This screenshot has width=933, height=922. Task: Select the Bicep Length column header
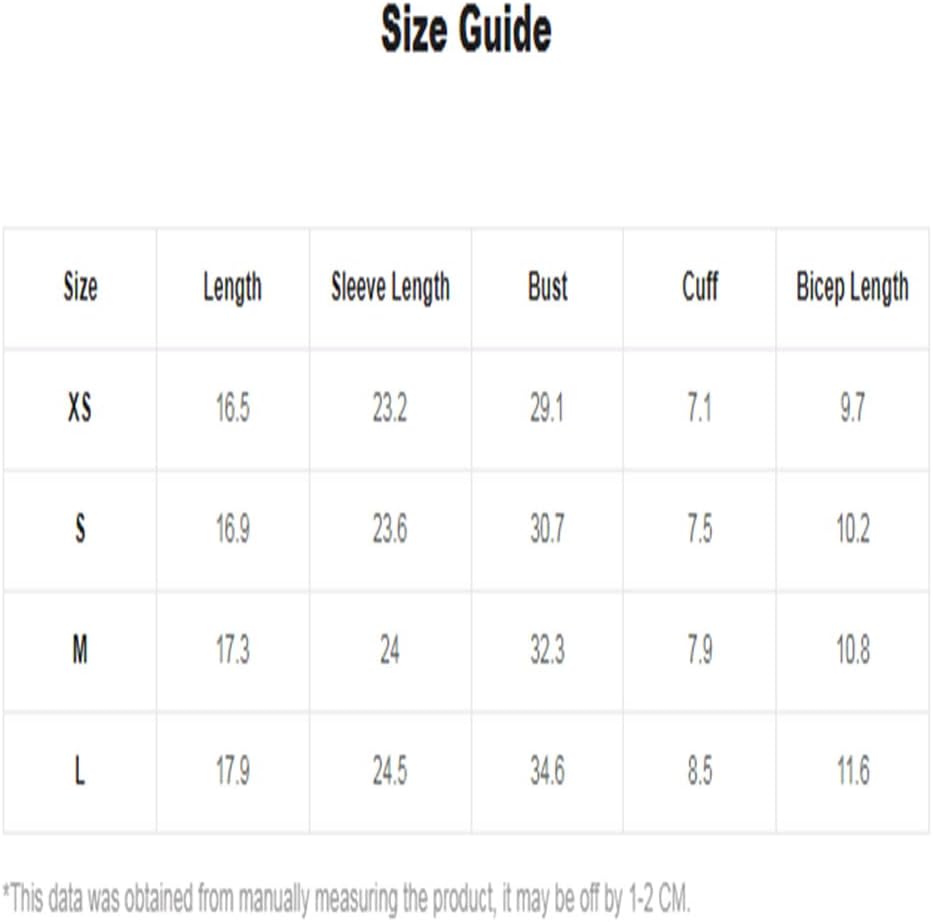click(853, 288)
